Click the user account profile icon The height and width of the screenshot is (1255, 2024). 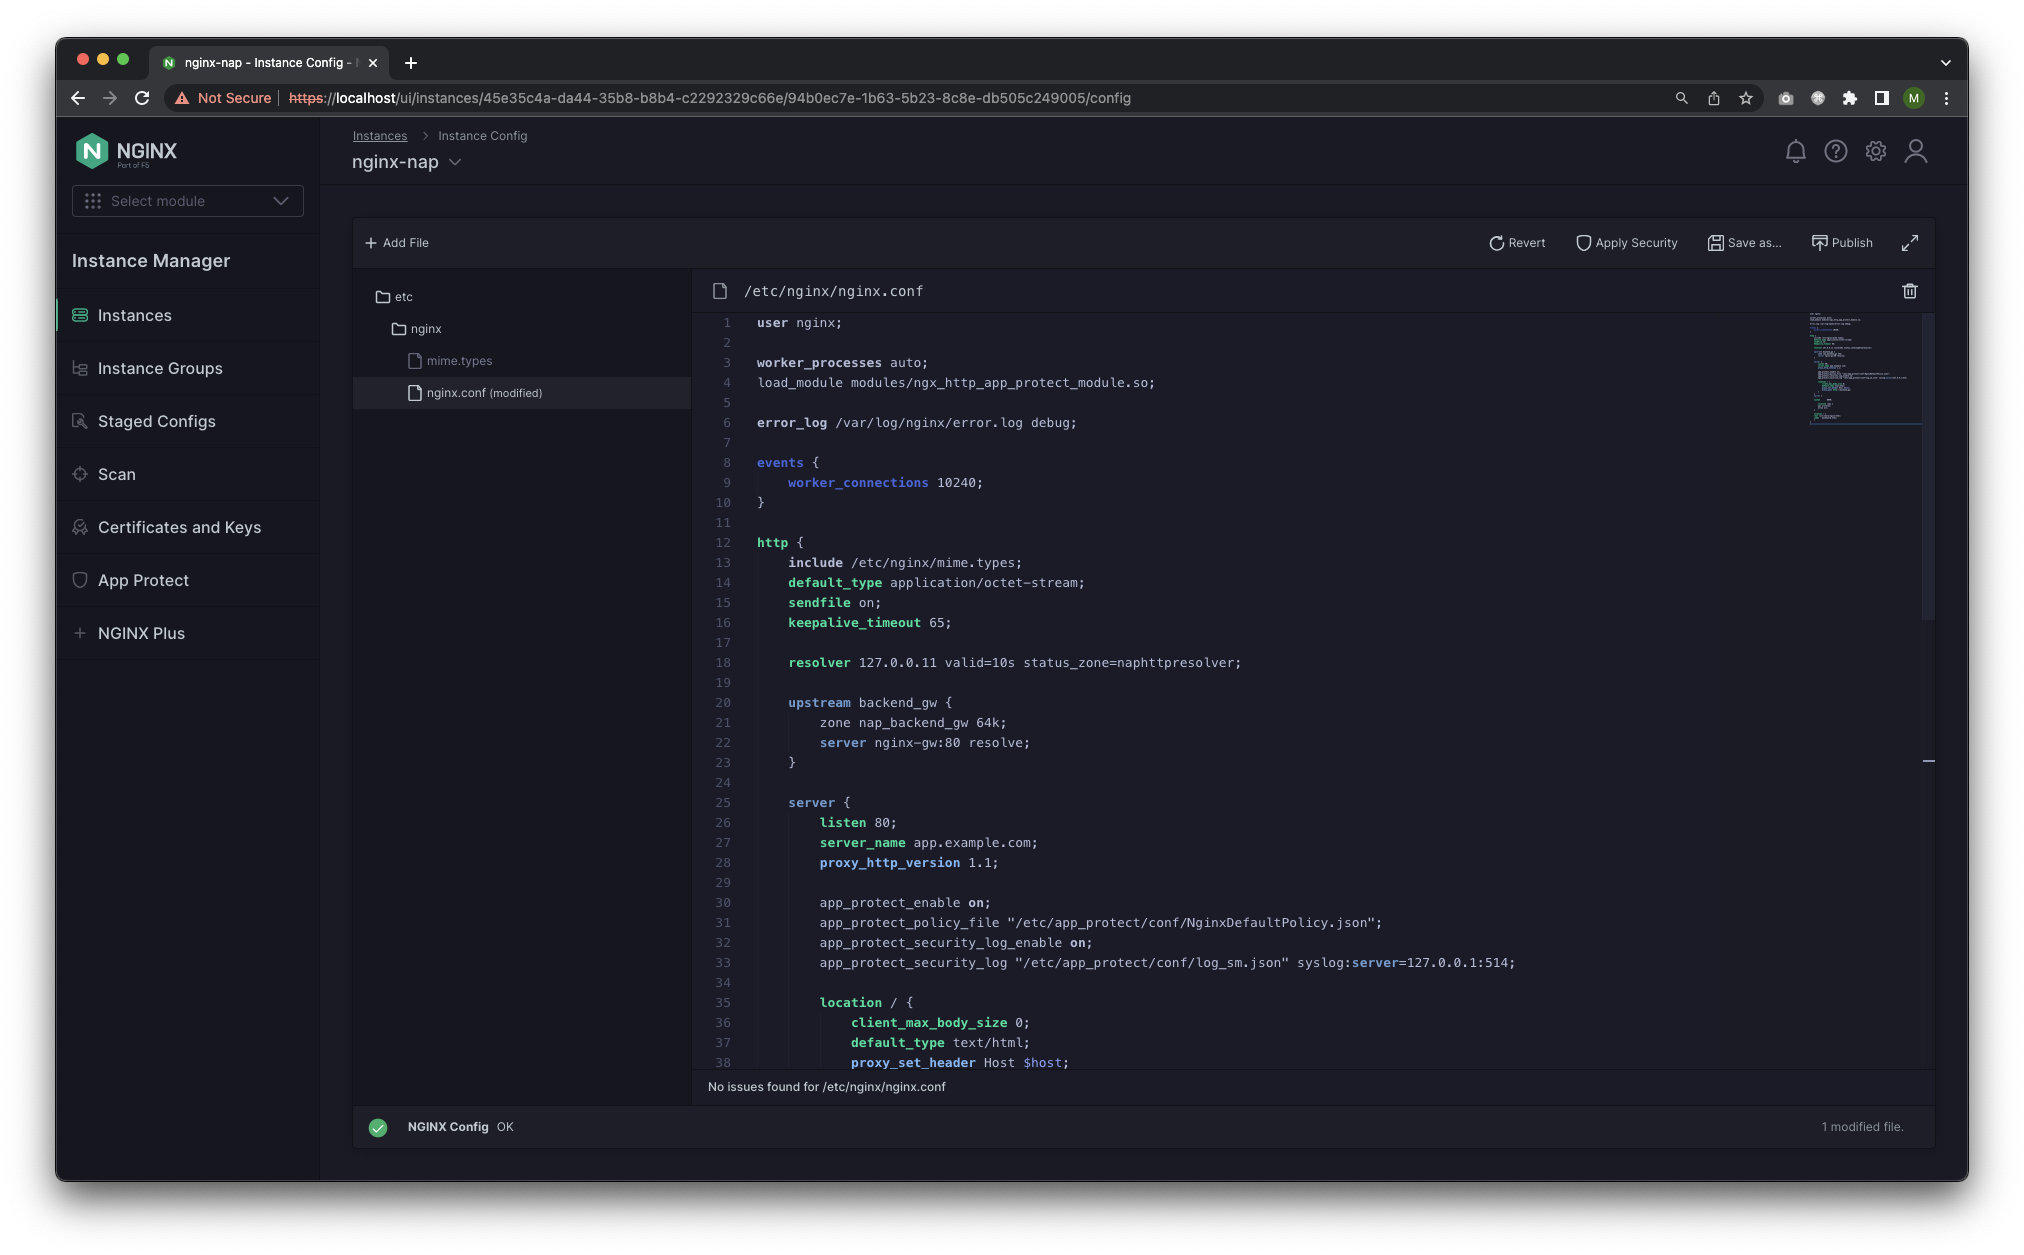pos(1915,151)
